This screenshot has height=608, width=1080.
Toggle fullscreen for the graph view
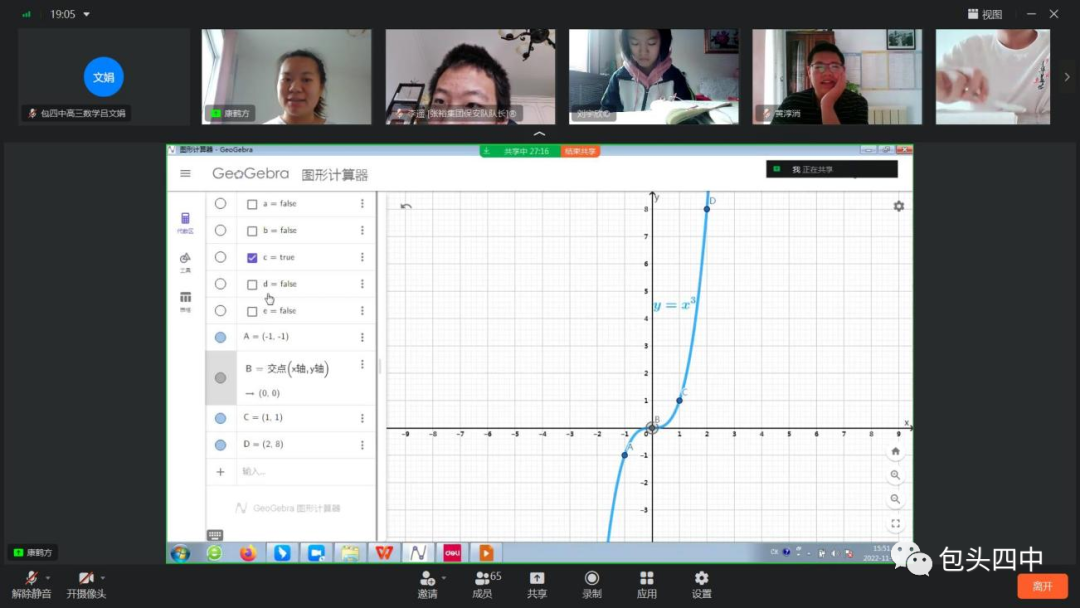pos(895,523)
